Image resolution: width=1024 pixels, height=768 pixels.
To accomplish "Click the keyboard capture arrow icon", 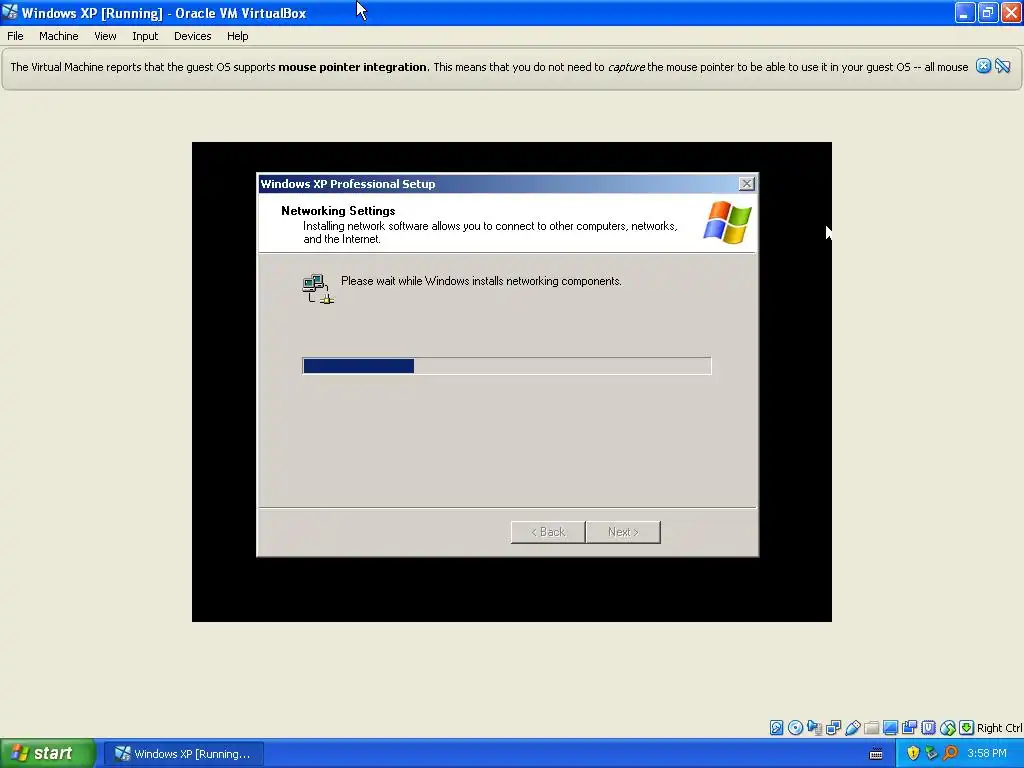I will pos(967,728).
